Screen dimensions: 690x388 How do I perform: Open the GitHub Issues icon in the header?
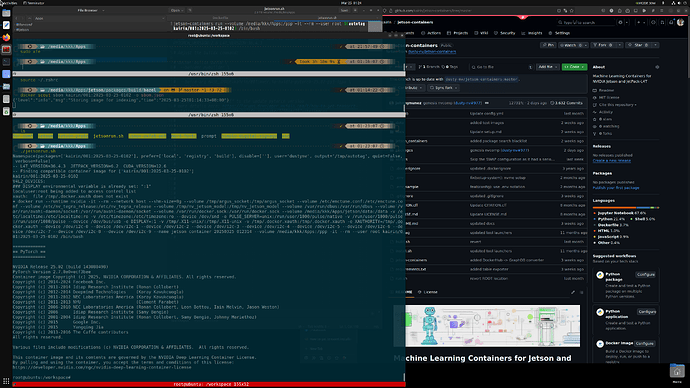653,22
